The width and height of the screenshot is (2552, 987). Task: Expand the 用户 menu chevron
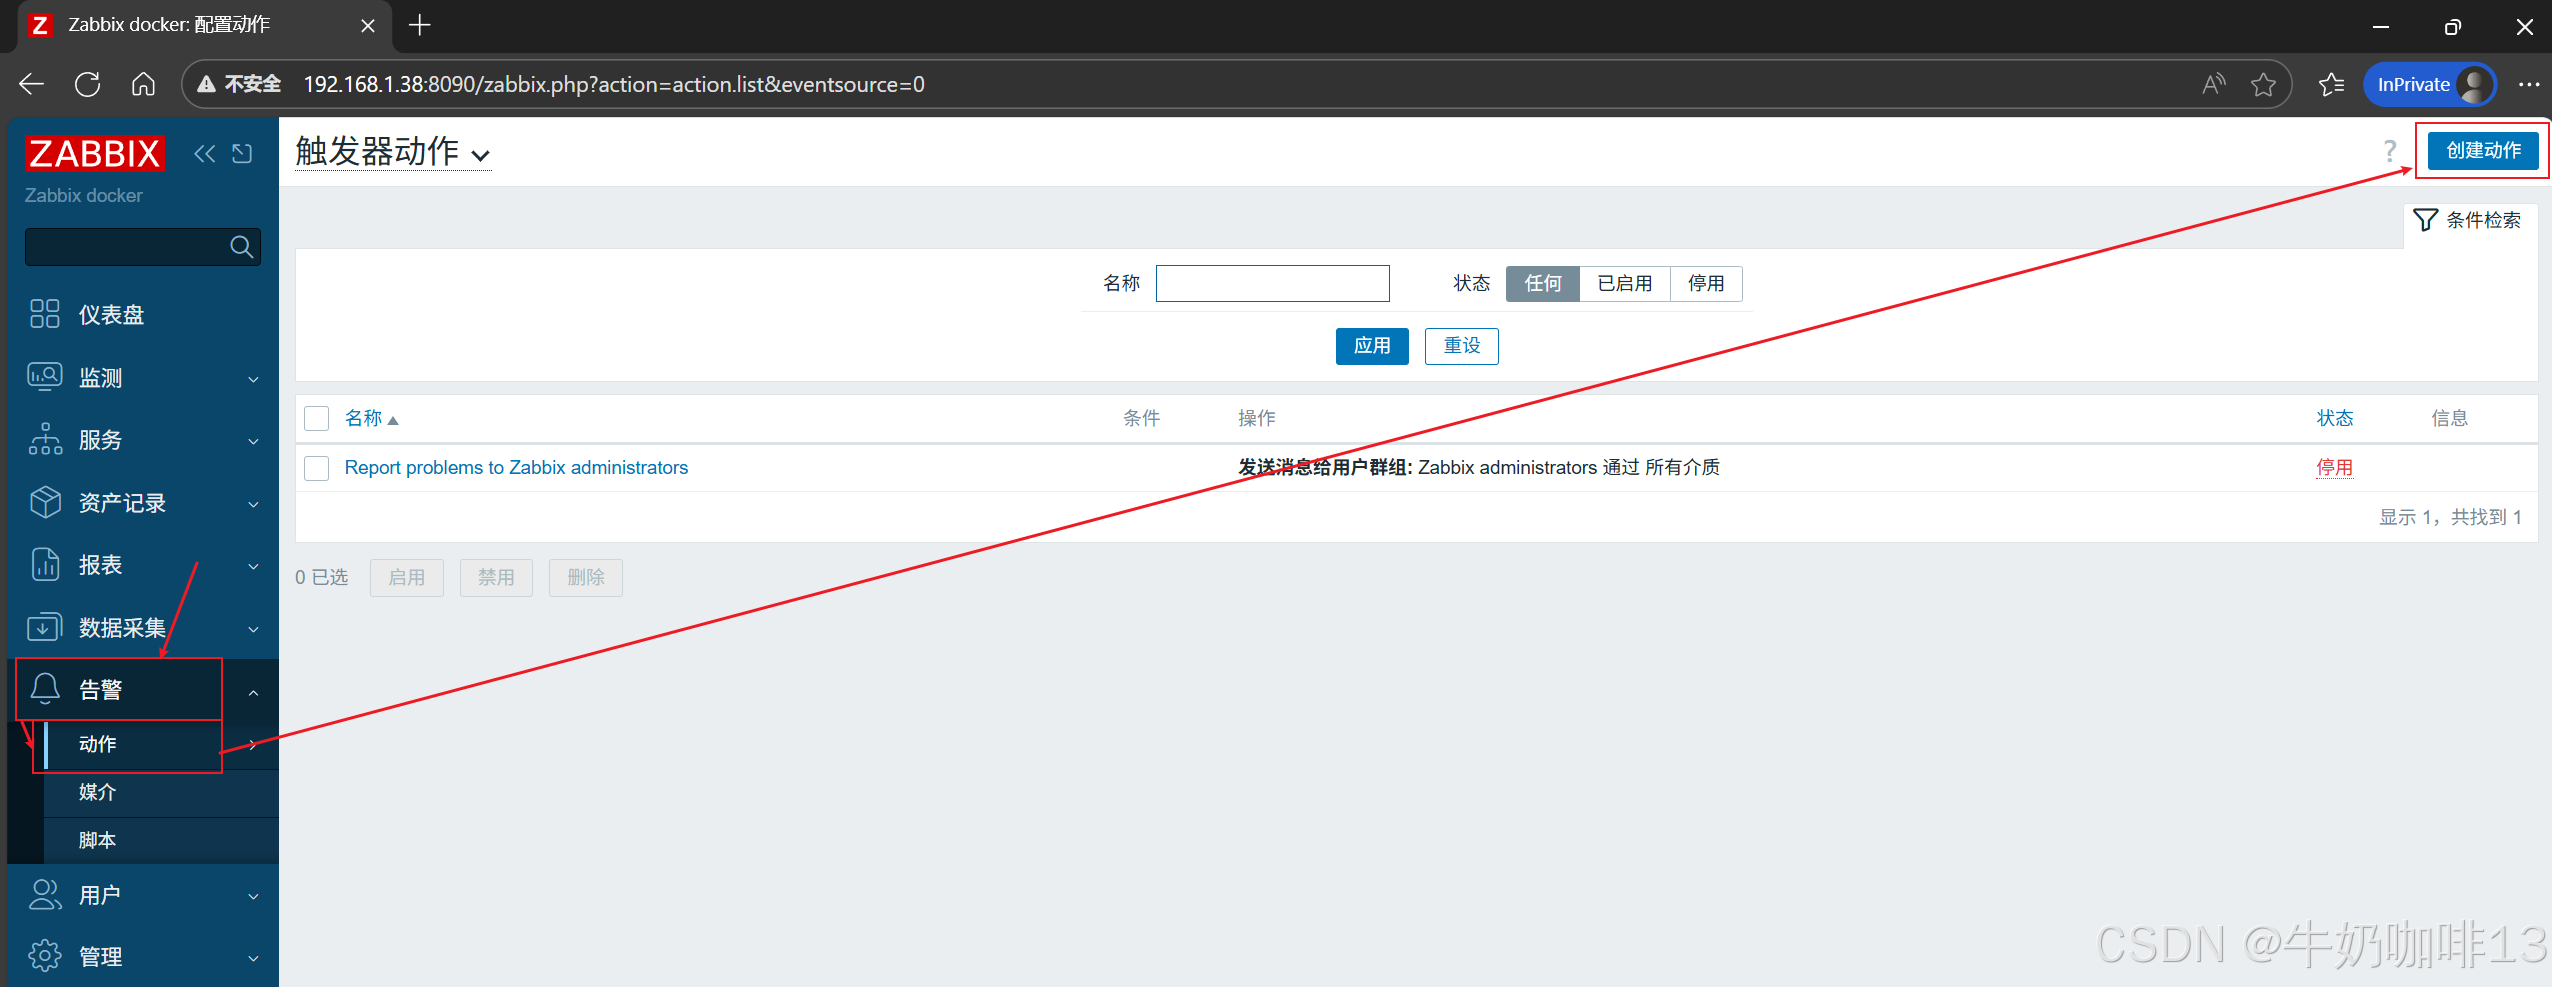[x=253, y=896]
